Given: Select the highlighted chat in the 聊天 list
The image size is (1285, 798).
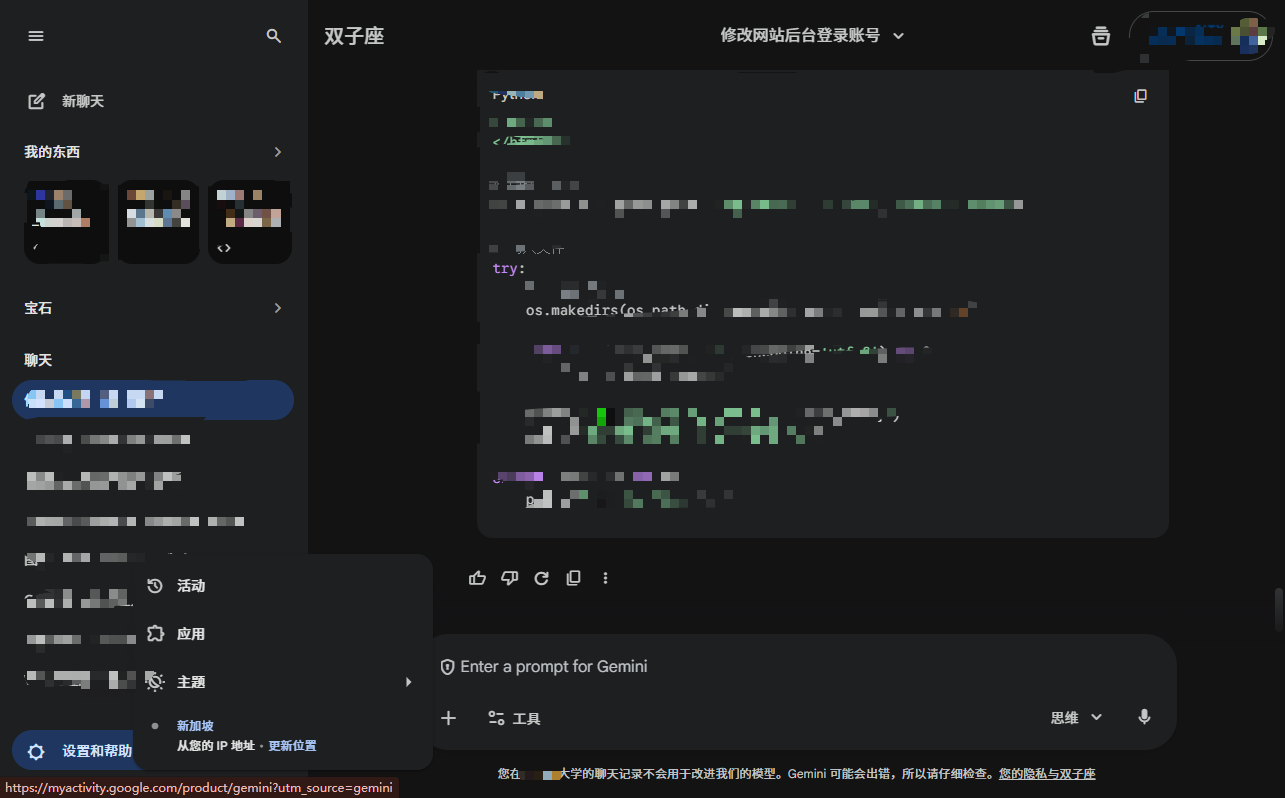Looking at the screenshot, I should [153, 400].
